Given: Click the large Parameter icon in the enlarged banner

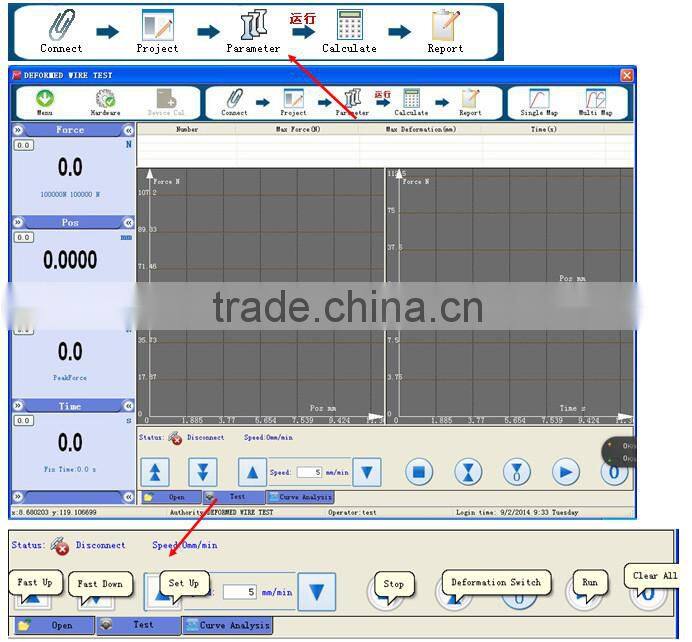Looking at the screenshot, I should pyautogui.click(x=254, y=25).
